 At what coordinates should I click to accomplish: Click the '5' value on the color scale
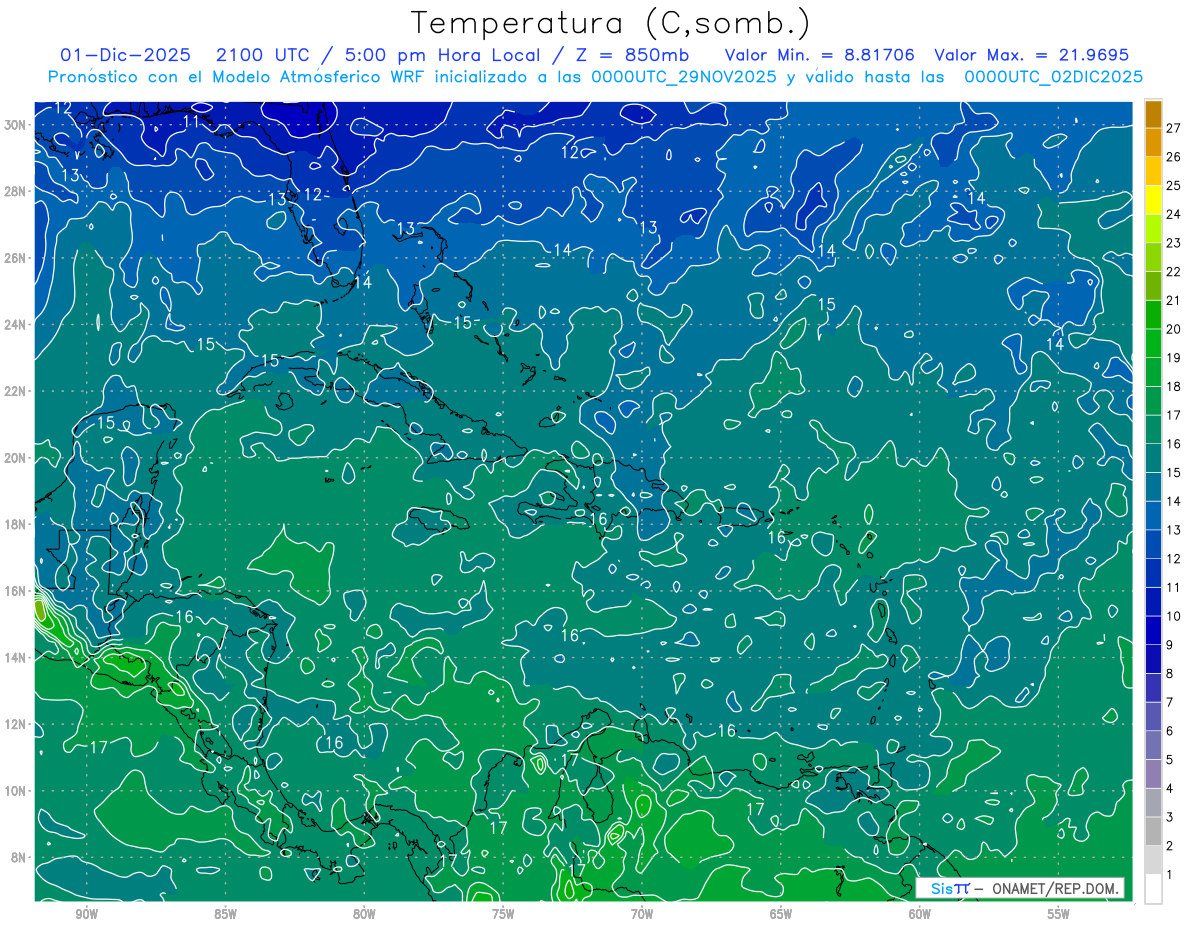pos(1169,760)
